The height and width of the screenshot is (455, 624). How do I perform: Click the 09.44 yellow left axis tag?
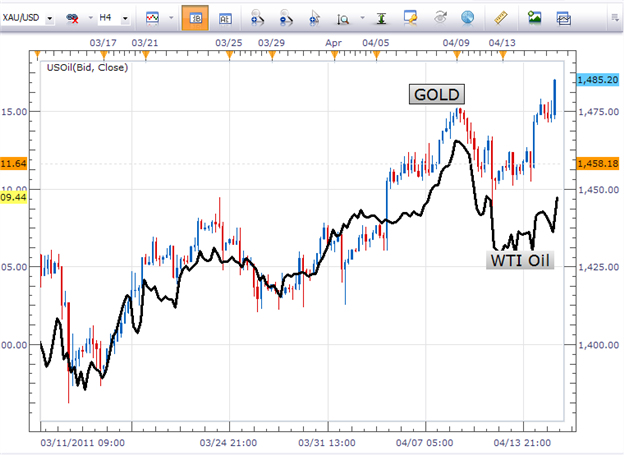pyautogui.click(x=14, y=197)
